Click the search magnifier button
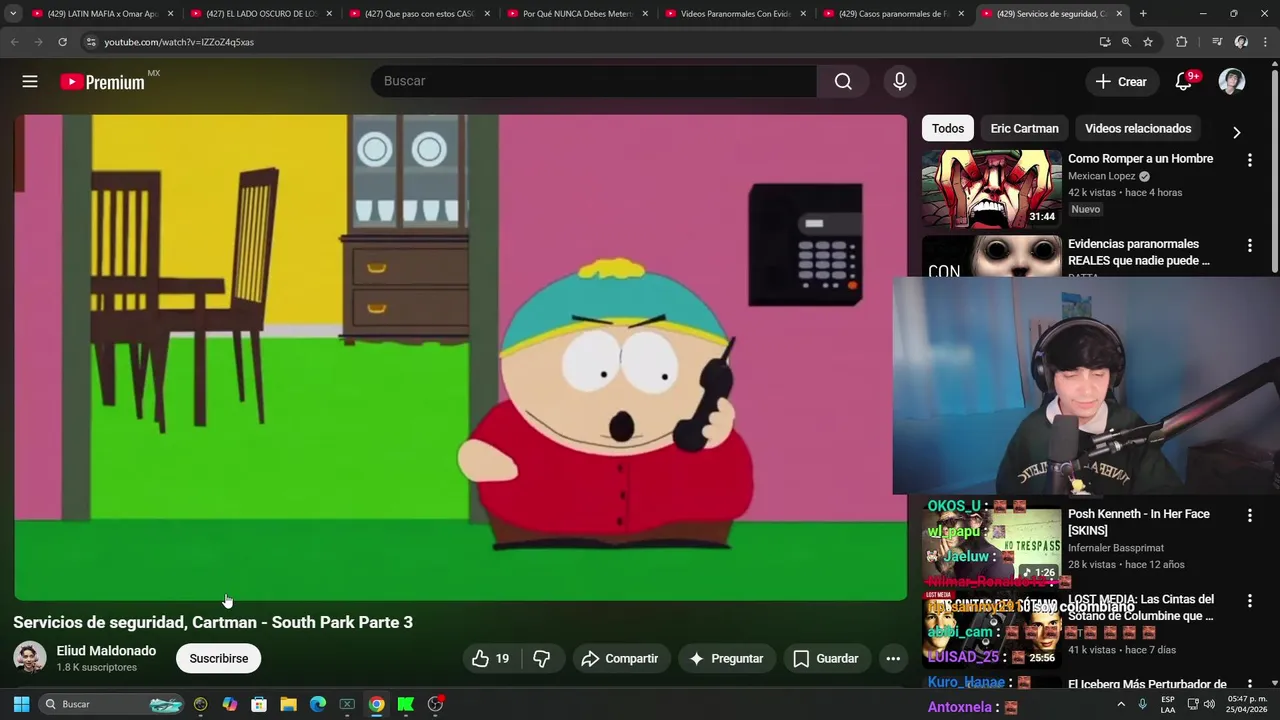This screenshot has height=720, width=1280. (843, 81)
